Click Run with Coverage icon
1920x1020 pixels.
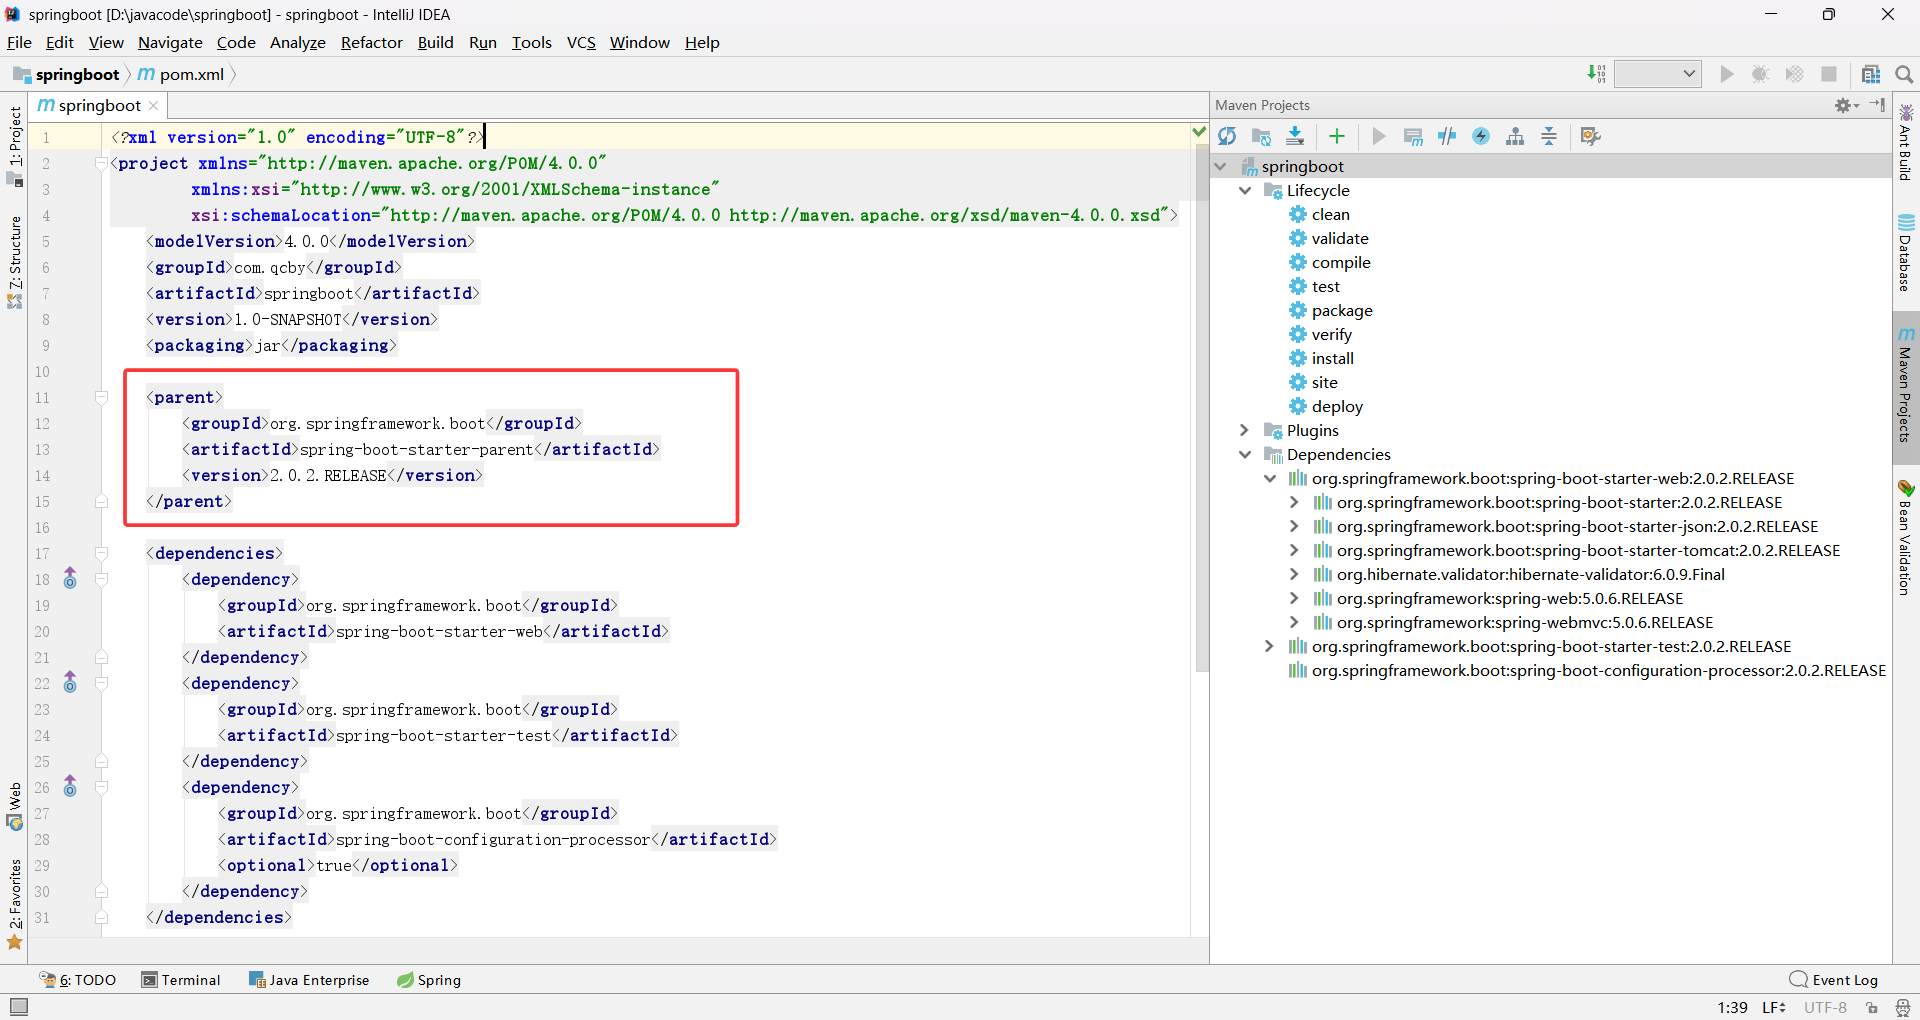[1795, 74]
